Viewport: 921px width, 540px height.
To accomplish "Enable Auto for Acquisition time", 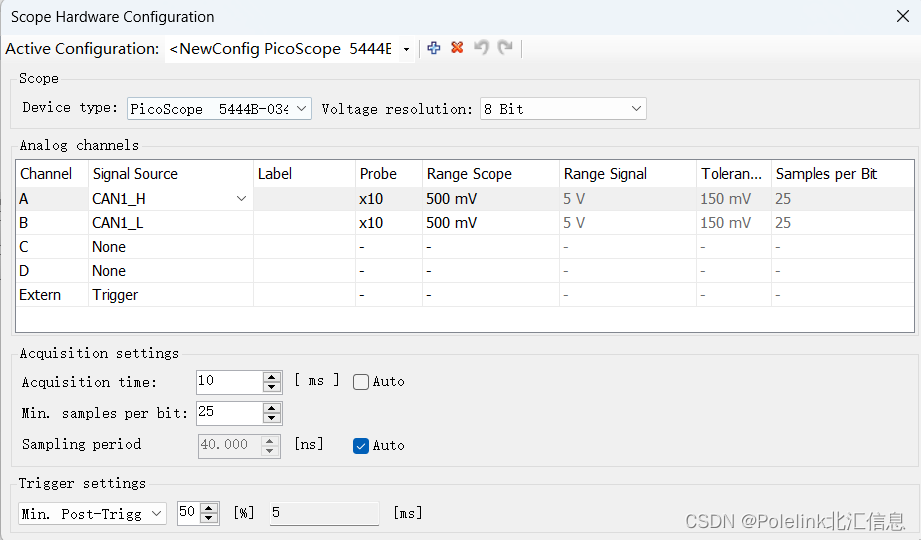I will [x=361, y=382].
